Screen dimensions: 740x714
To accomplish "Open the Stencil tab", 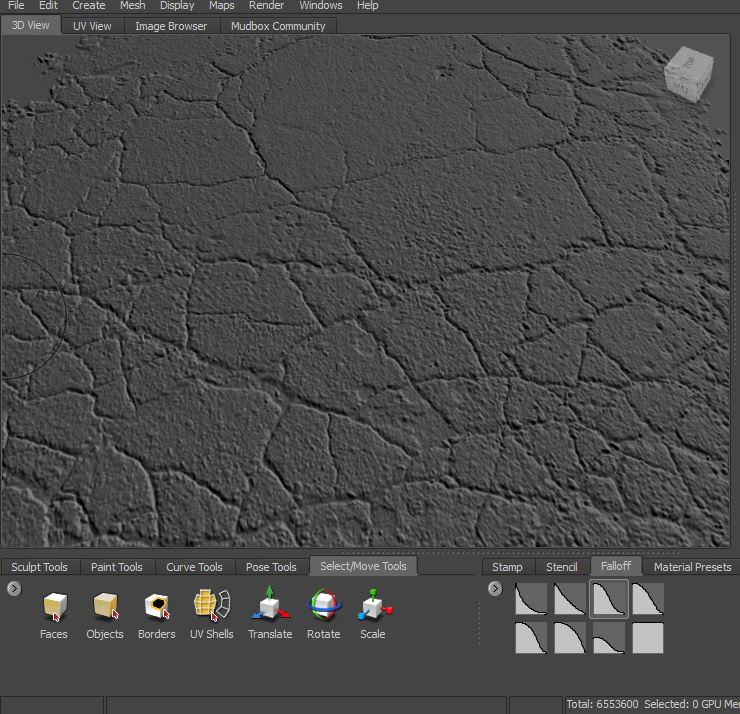I will click(562, 567).
